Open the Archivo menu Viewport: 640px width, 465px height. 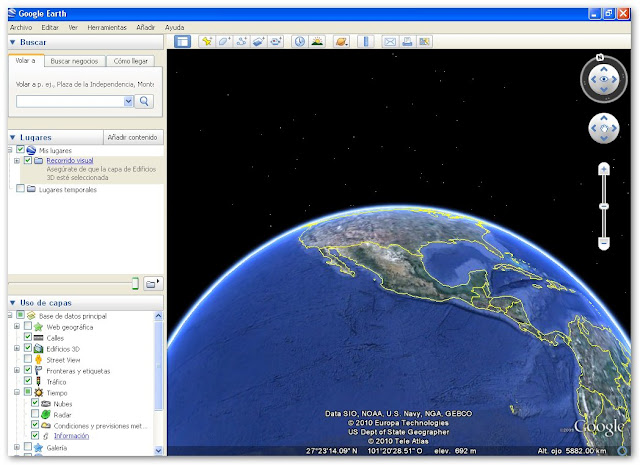21,27
